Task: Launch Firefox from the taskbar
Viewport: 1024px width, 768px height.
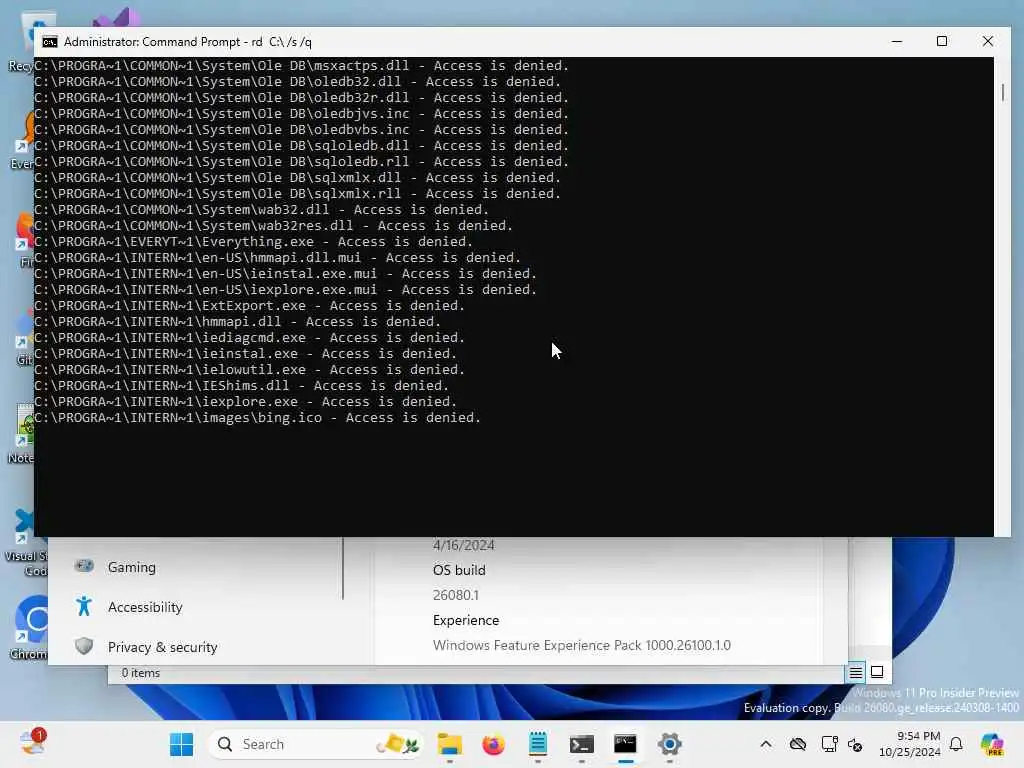Action: (493, 744)
